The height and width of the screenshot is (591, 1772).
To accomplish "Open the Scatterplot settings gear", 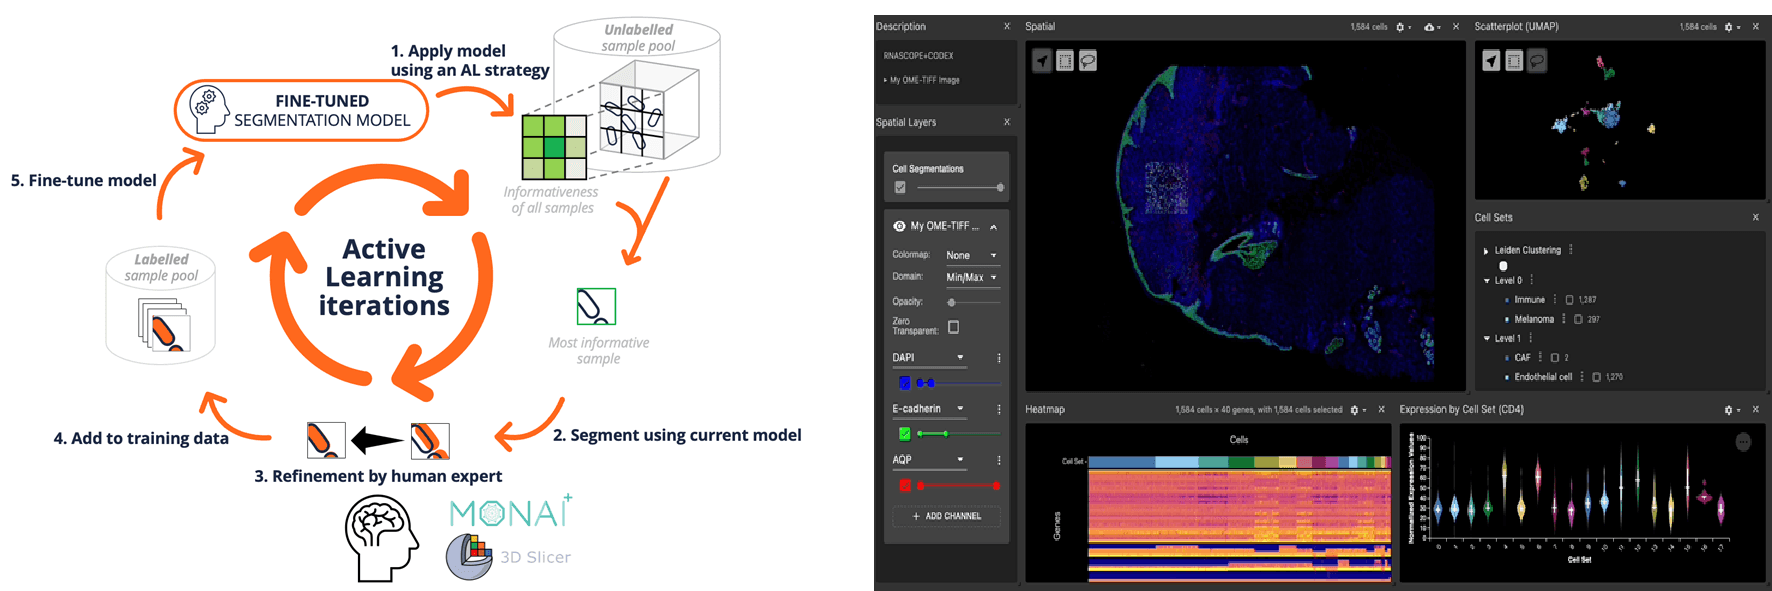I will pyautogui.click(x=1731, y=27).
